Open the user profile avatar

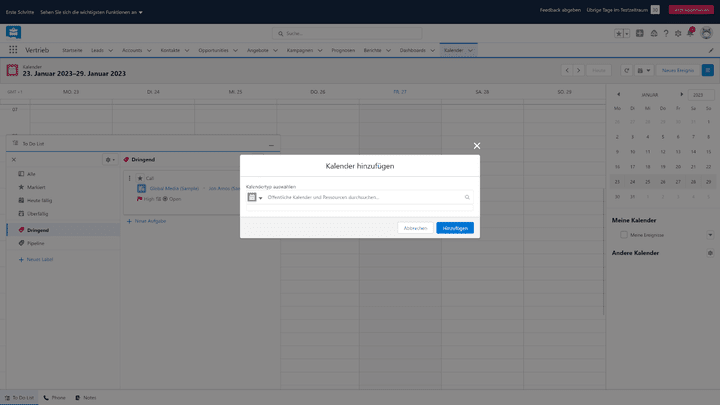click(x=706, y=33)
